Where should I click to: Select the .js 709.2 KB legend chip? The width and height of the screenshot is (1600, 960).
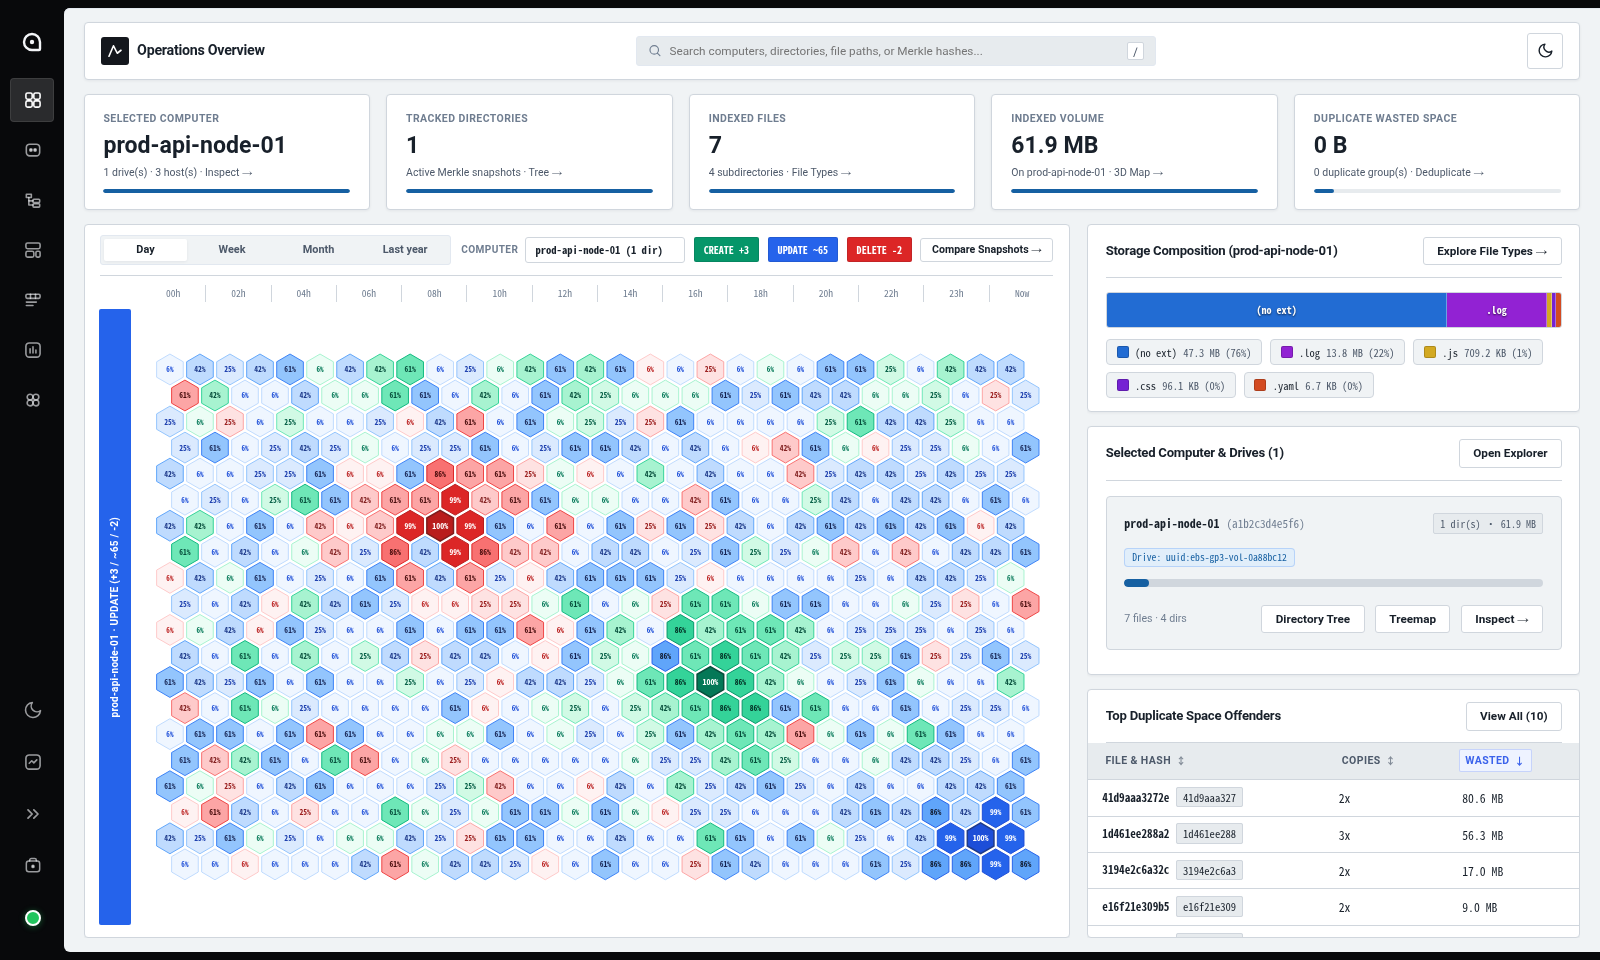pos(1478,352)
